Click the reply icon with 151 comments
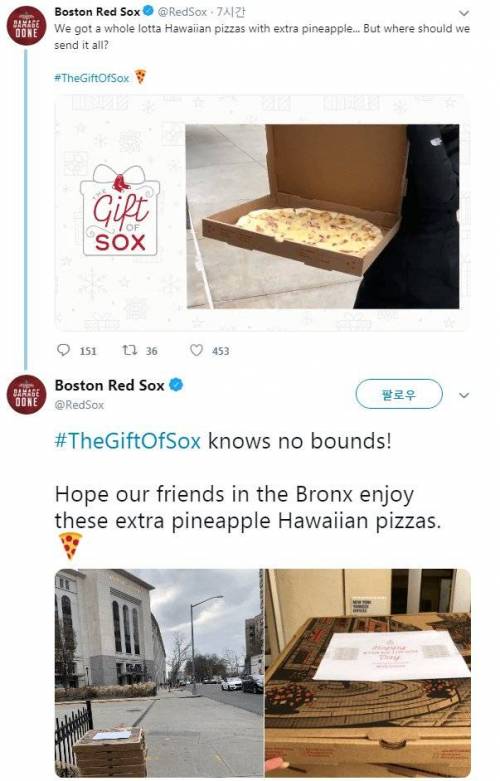The width and height of the screenshot is (500, 781). [x=64, y=350]
